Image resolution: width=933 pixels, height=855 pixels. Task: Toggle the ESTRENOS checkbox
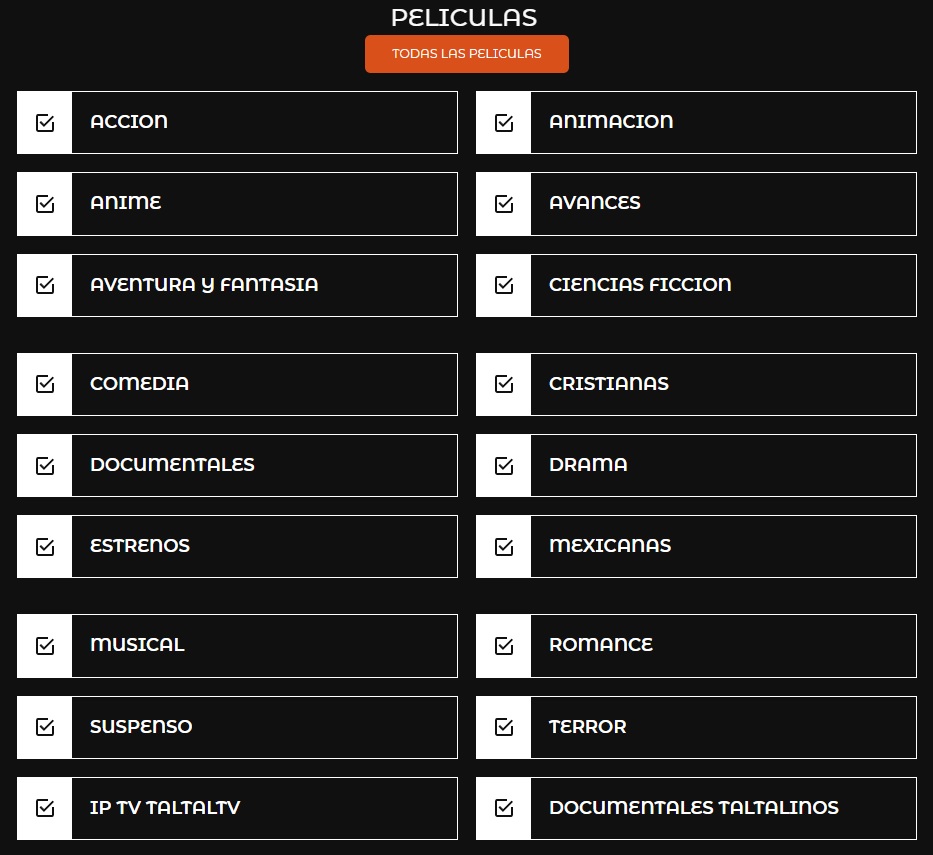tap(45, 546)
